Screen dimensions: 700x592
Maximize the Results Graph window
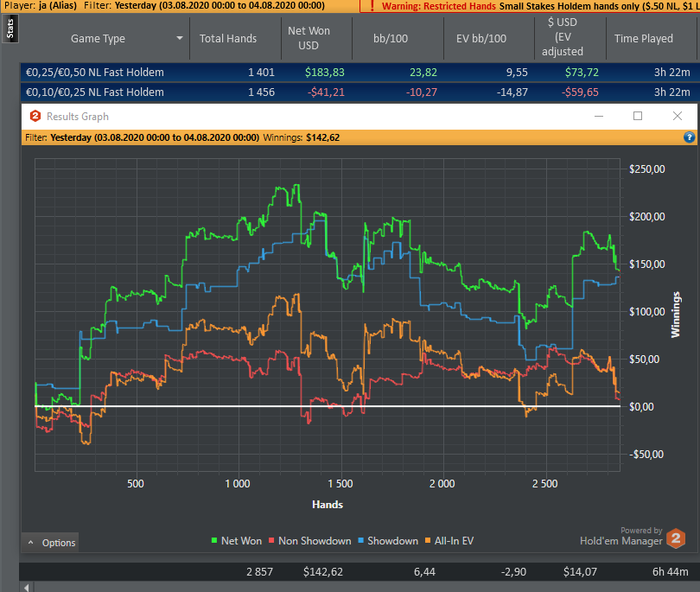point(638,116)
